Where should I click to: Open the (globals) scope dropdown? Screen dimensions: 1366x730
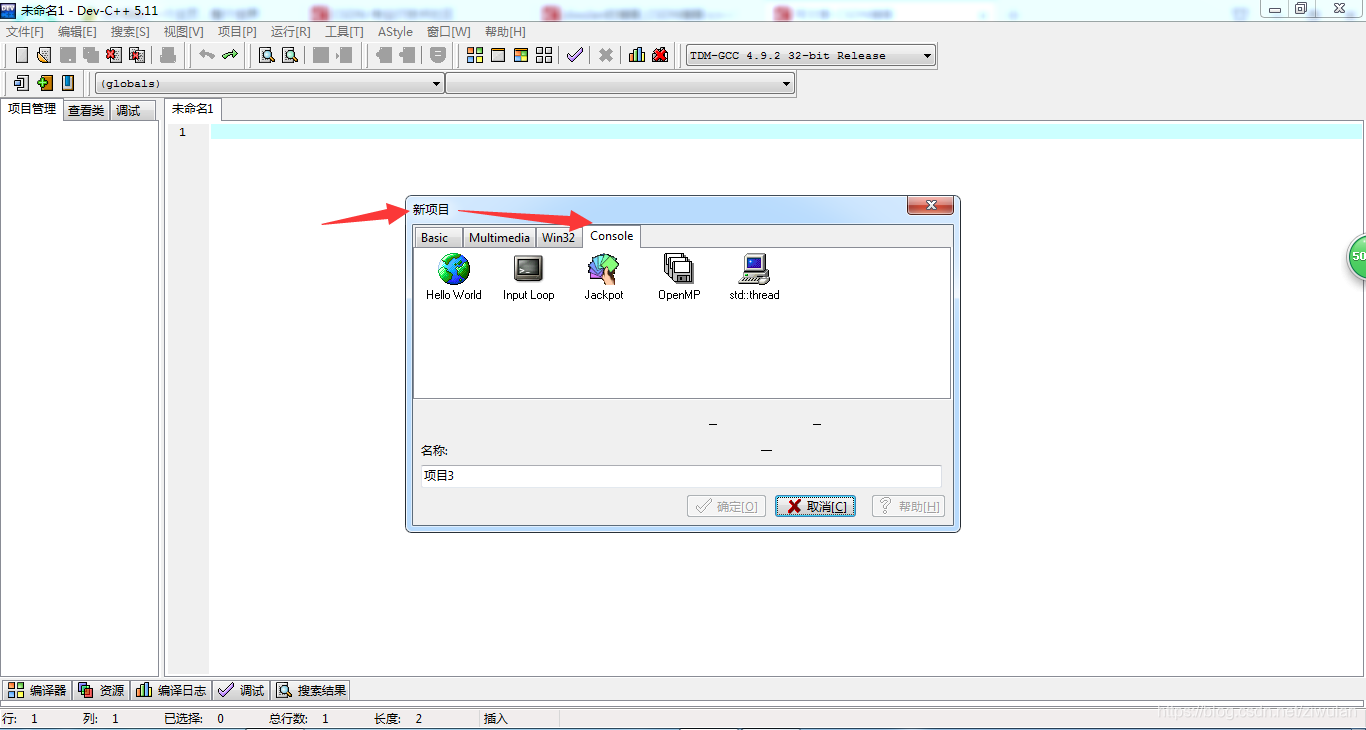point(270,84)
